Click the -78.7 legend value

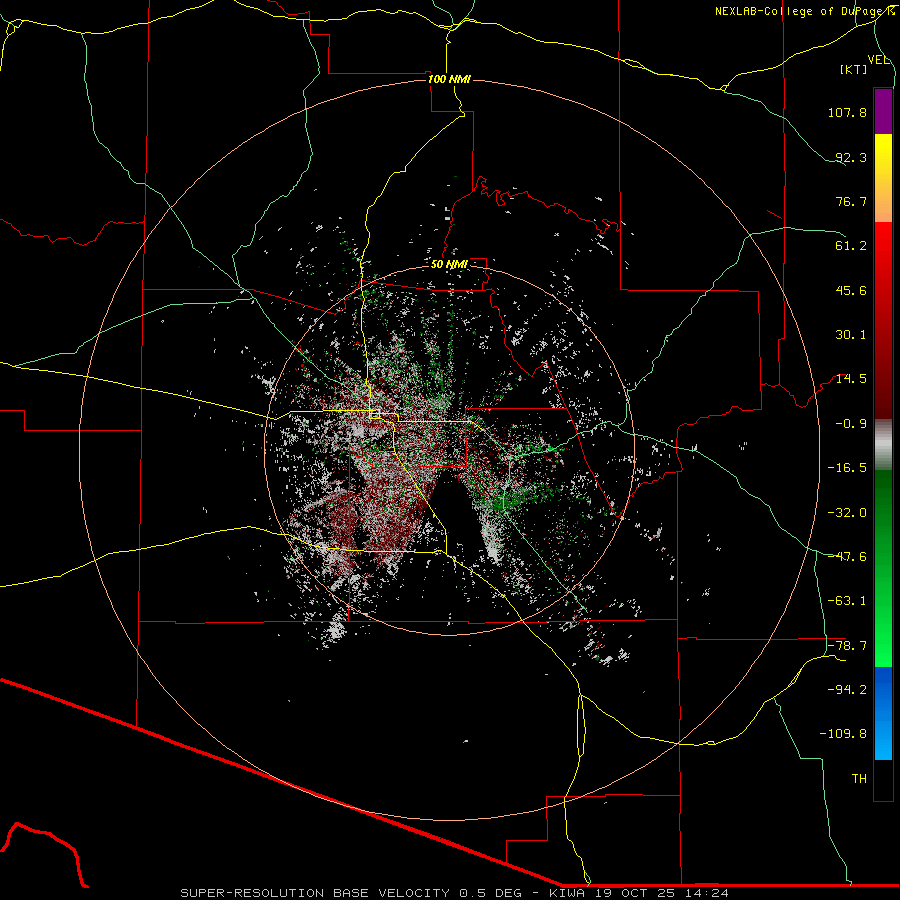[847, 646]
